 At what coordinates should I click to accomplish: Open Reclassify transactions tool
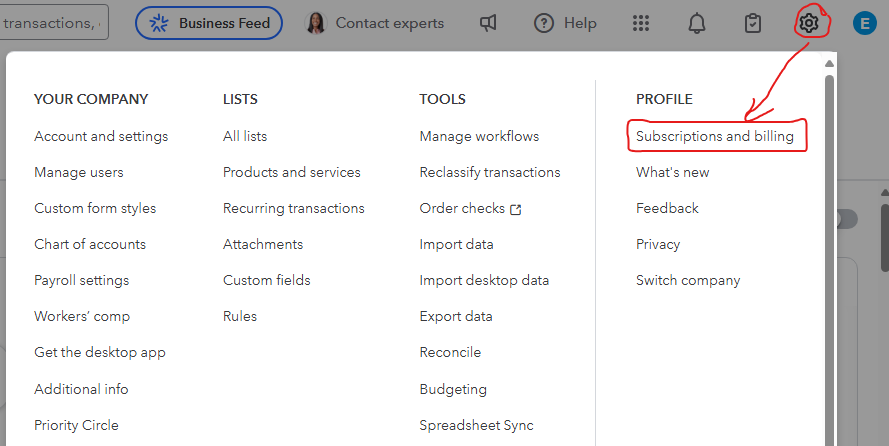(x=490, y=172)
